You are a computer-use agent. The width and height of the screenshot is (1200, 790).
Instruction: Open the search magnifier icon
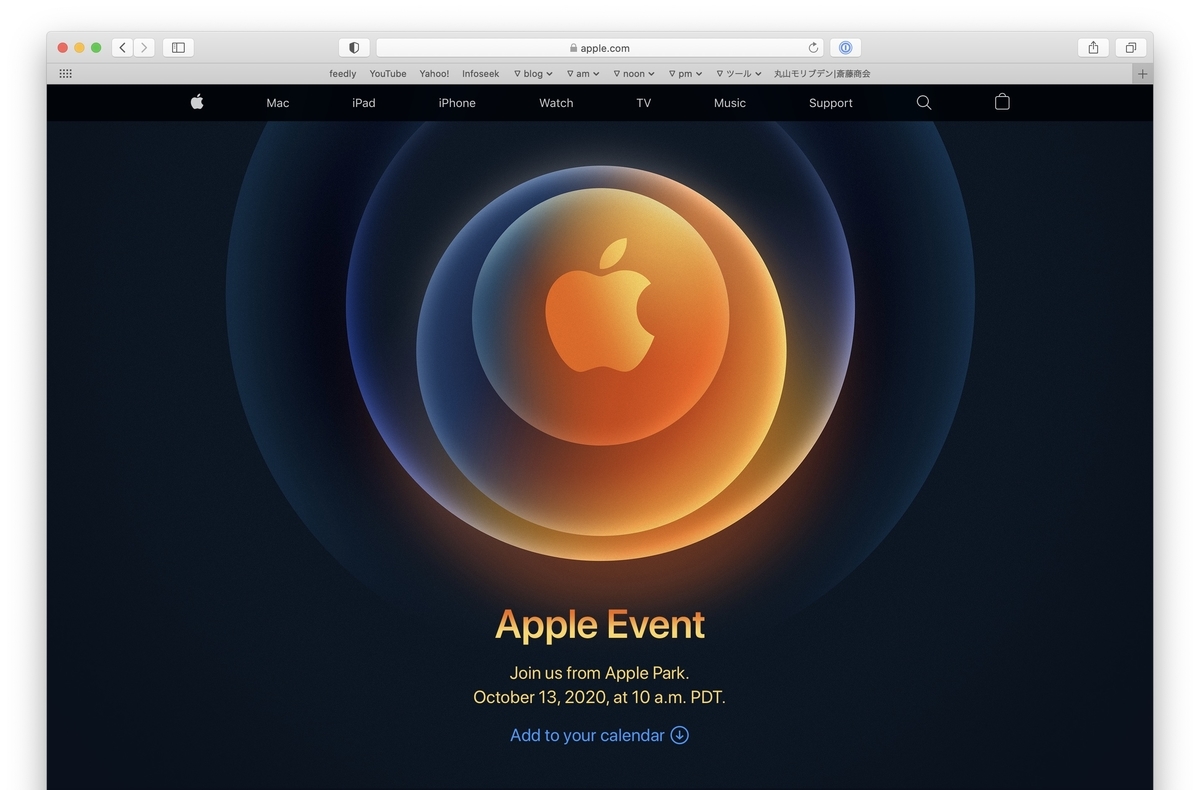tap(924, 102)
